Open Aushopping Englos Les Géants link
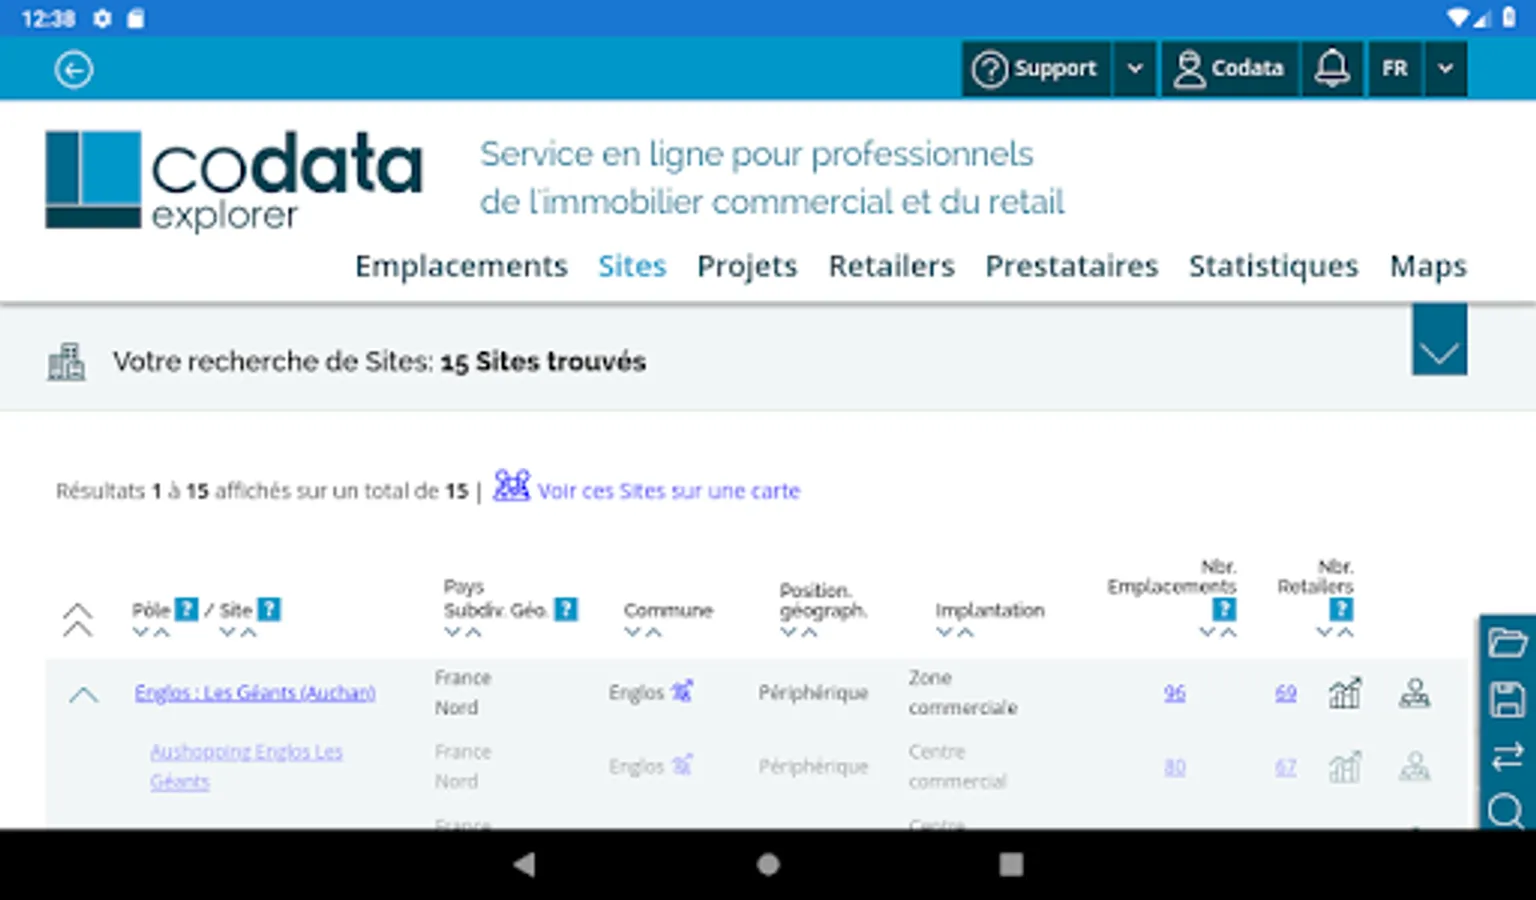This screenshot has width=1536, height=900. pos(246,766)
